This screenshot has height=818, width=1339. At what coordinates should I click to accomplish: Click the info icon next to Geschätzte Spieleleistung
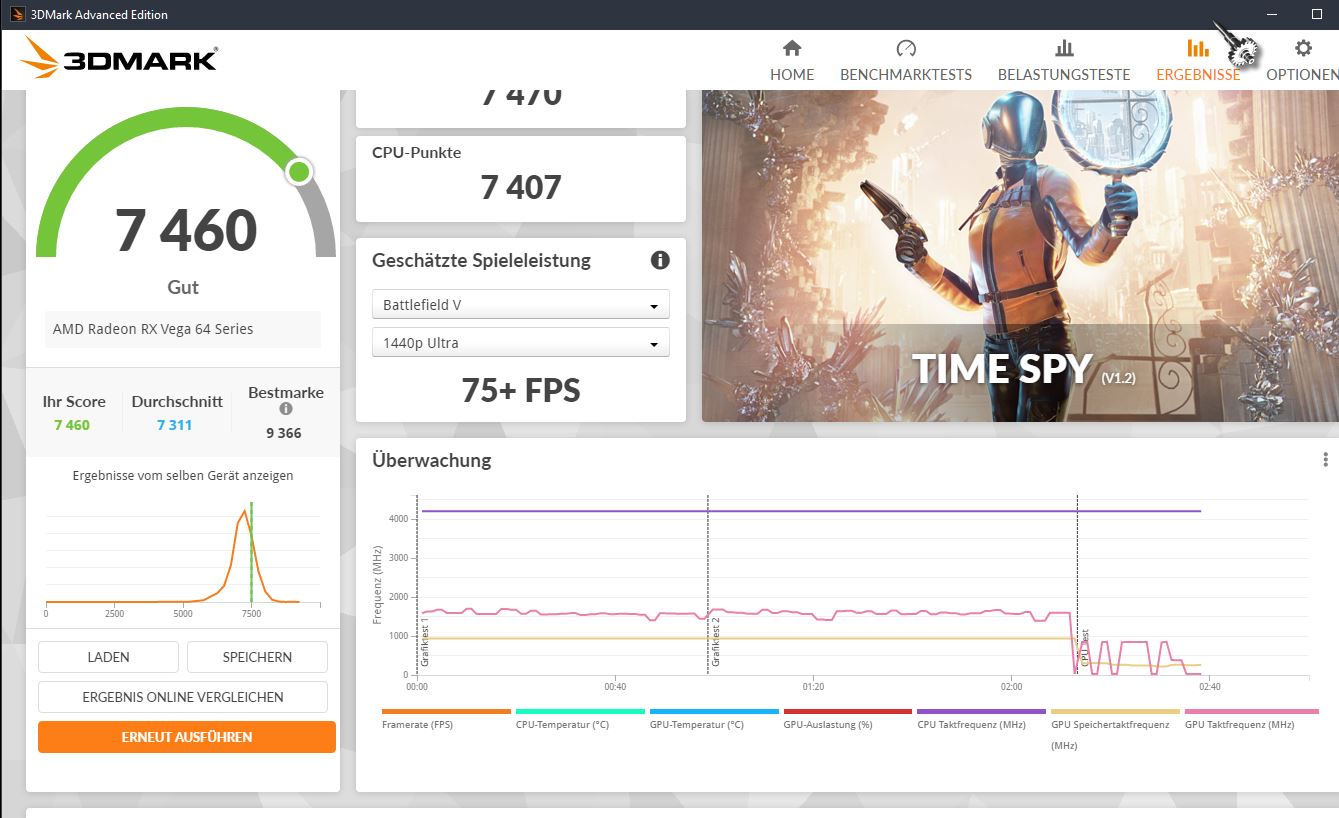[x=660, y=260]
